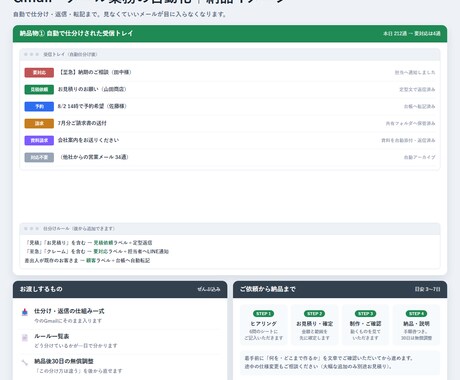Screen dimensions: 460x380
Task: Click the ぜんぶ込み note in the dark header
Action: 209,289
